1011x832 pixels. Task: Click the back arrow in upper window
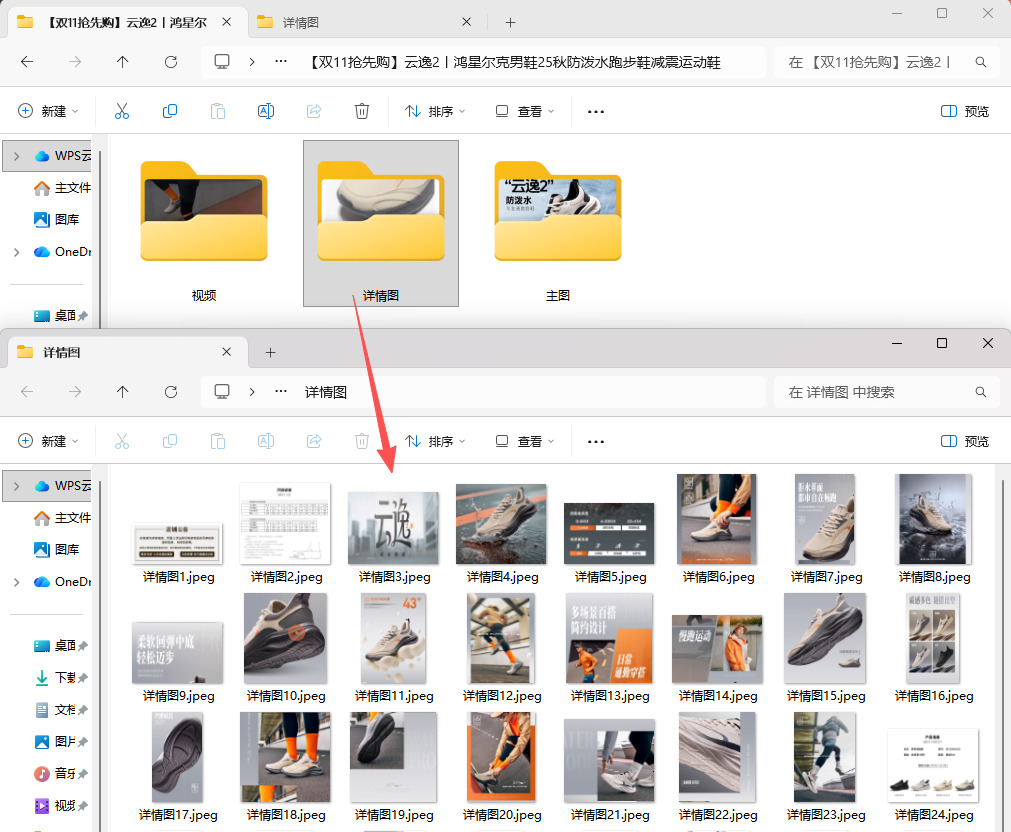(x=27, y=62)
